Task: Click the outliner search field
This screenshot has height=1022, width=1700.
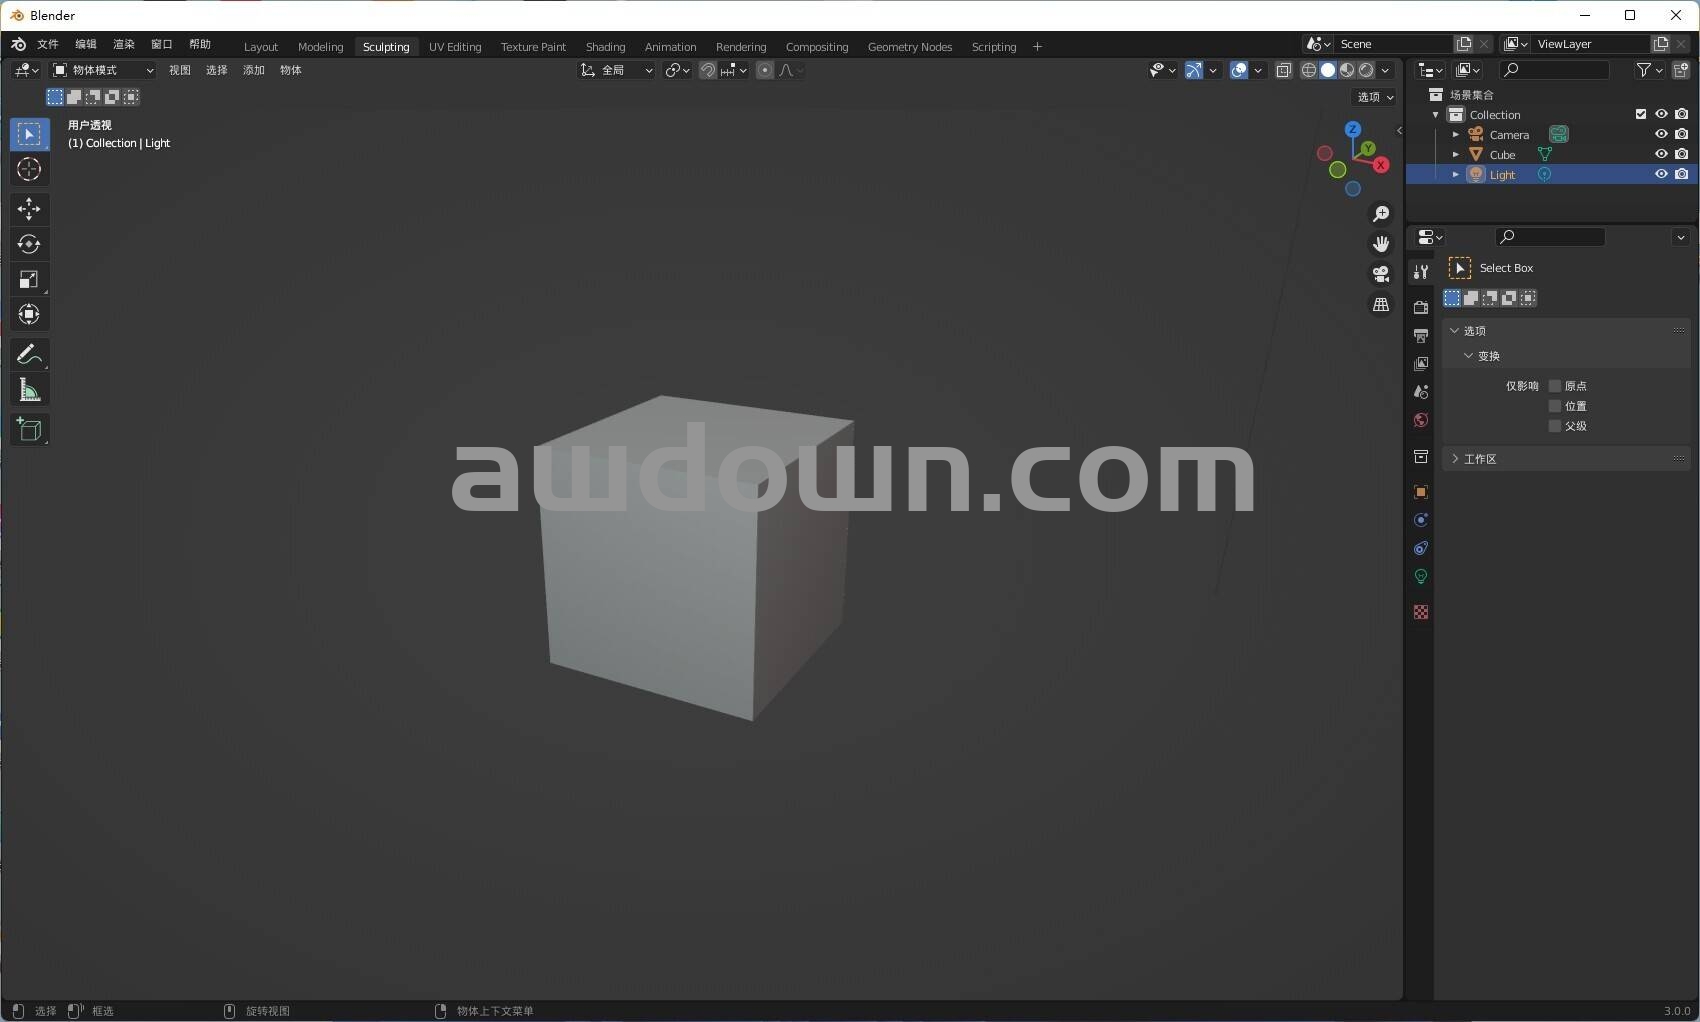Action: point(1554,70)
